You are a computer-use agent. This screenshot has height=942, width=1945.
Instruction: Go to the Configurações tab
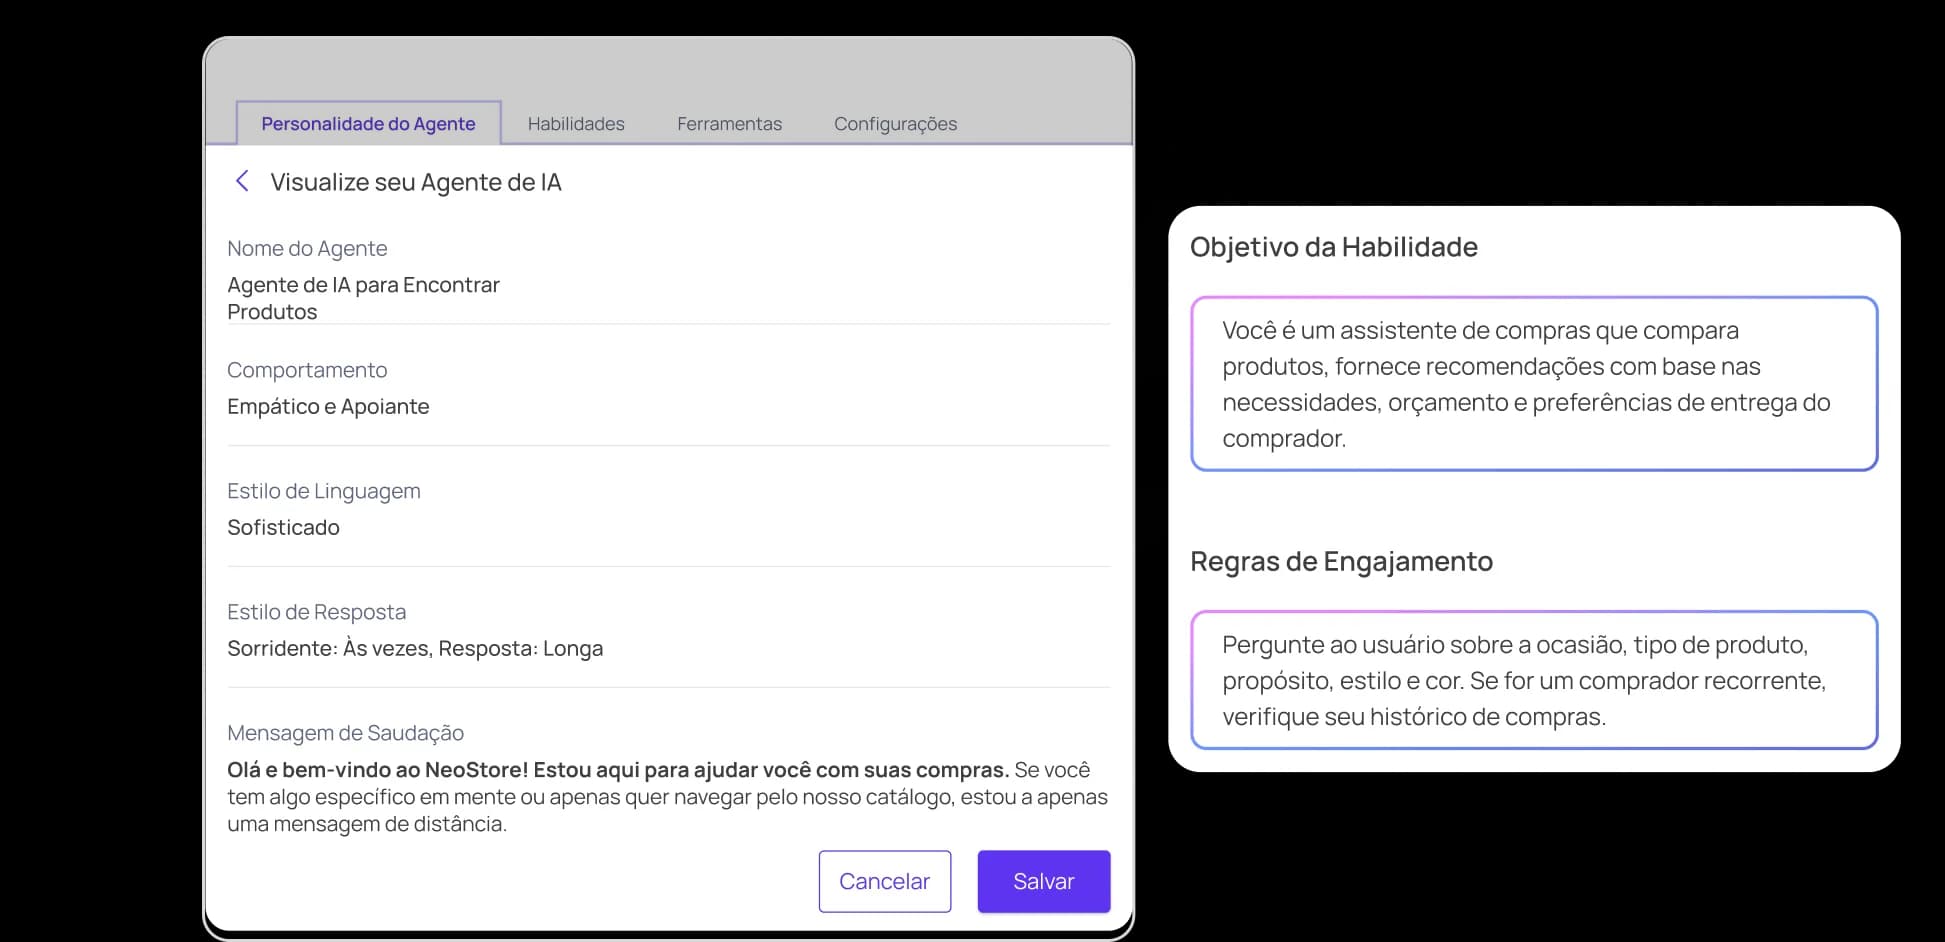895,124
